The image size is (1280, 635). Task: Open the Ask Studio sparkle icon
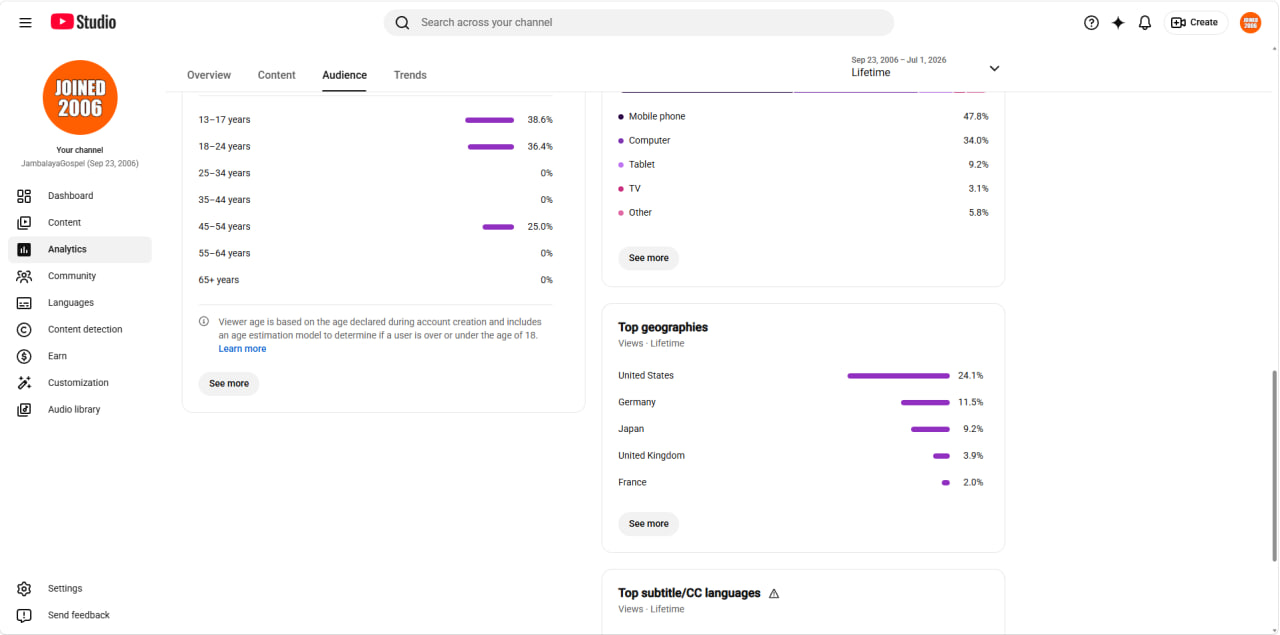click(x=1118, y=22)
